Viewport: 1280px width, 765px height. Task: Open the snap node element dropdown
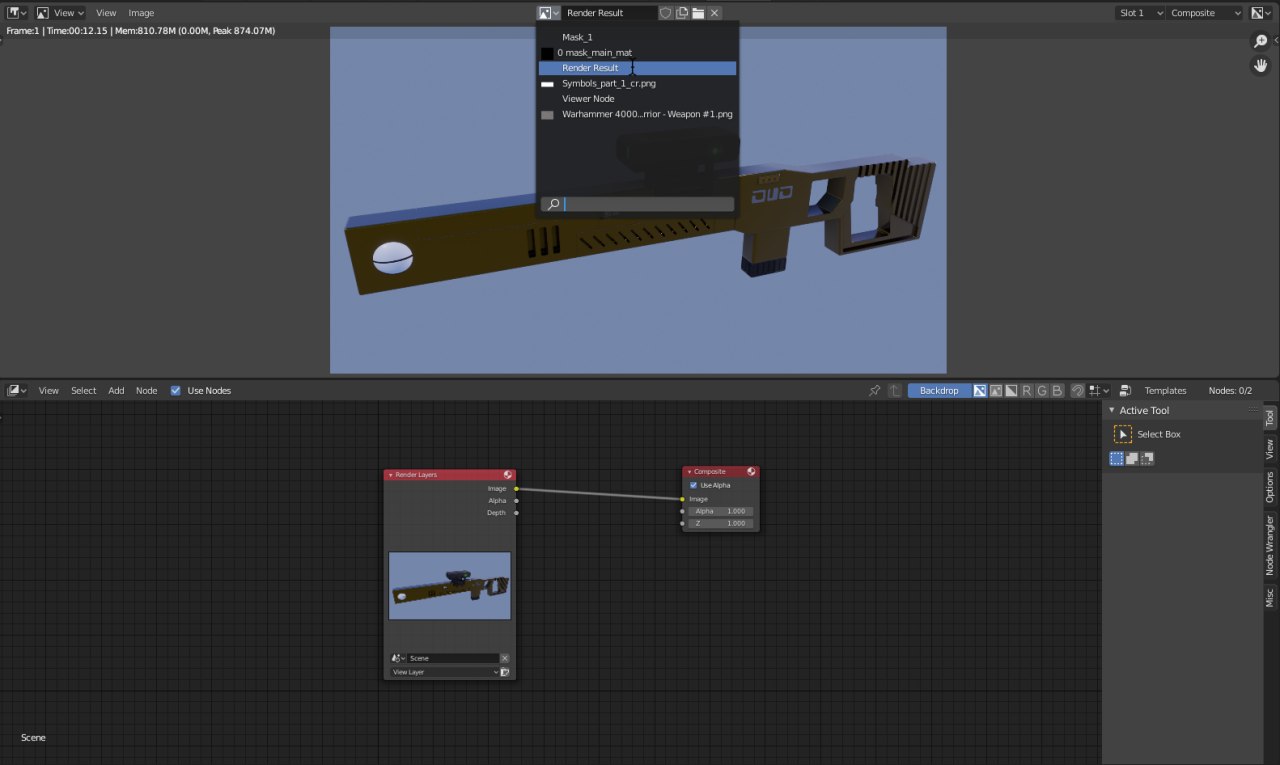pyautogui.click(x=1100, y=391)
